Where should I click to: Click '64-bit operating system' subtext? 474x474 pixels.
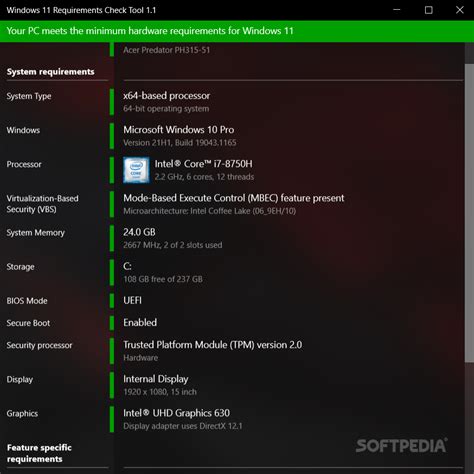(166, 109)
